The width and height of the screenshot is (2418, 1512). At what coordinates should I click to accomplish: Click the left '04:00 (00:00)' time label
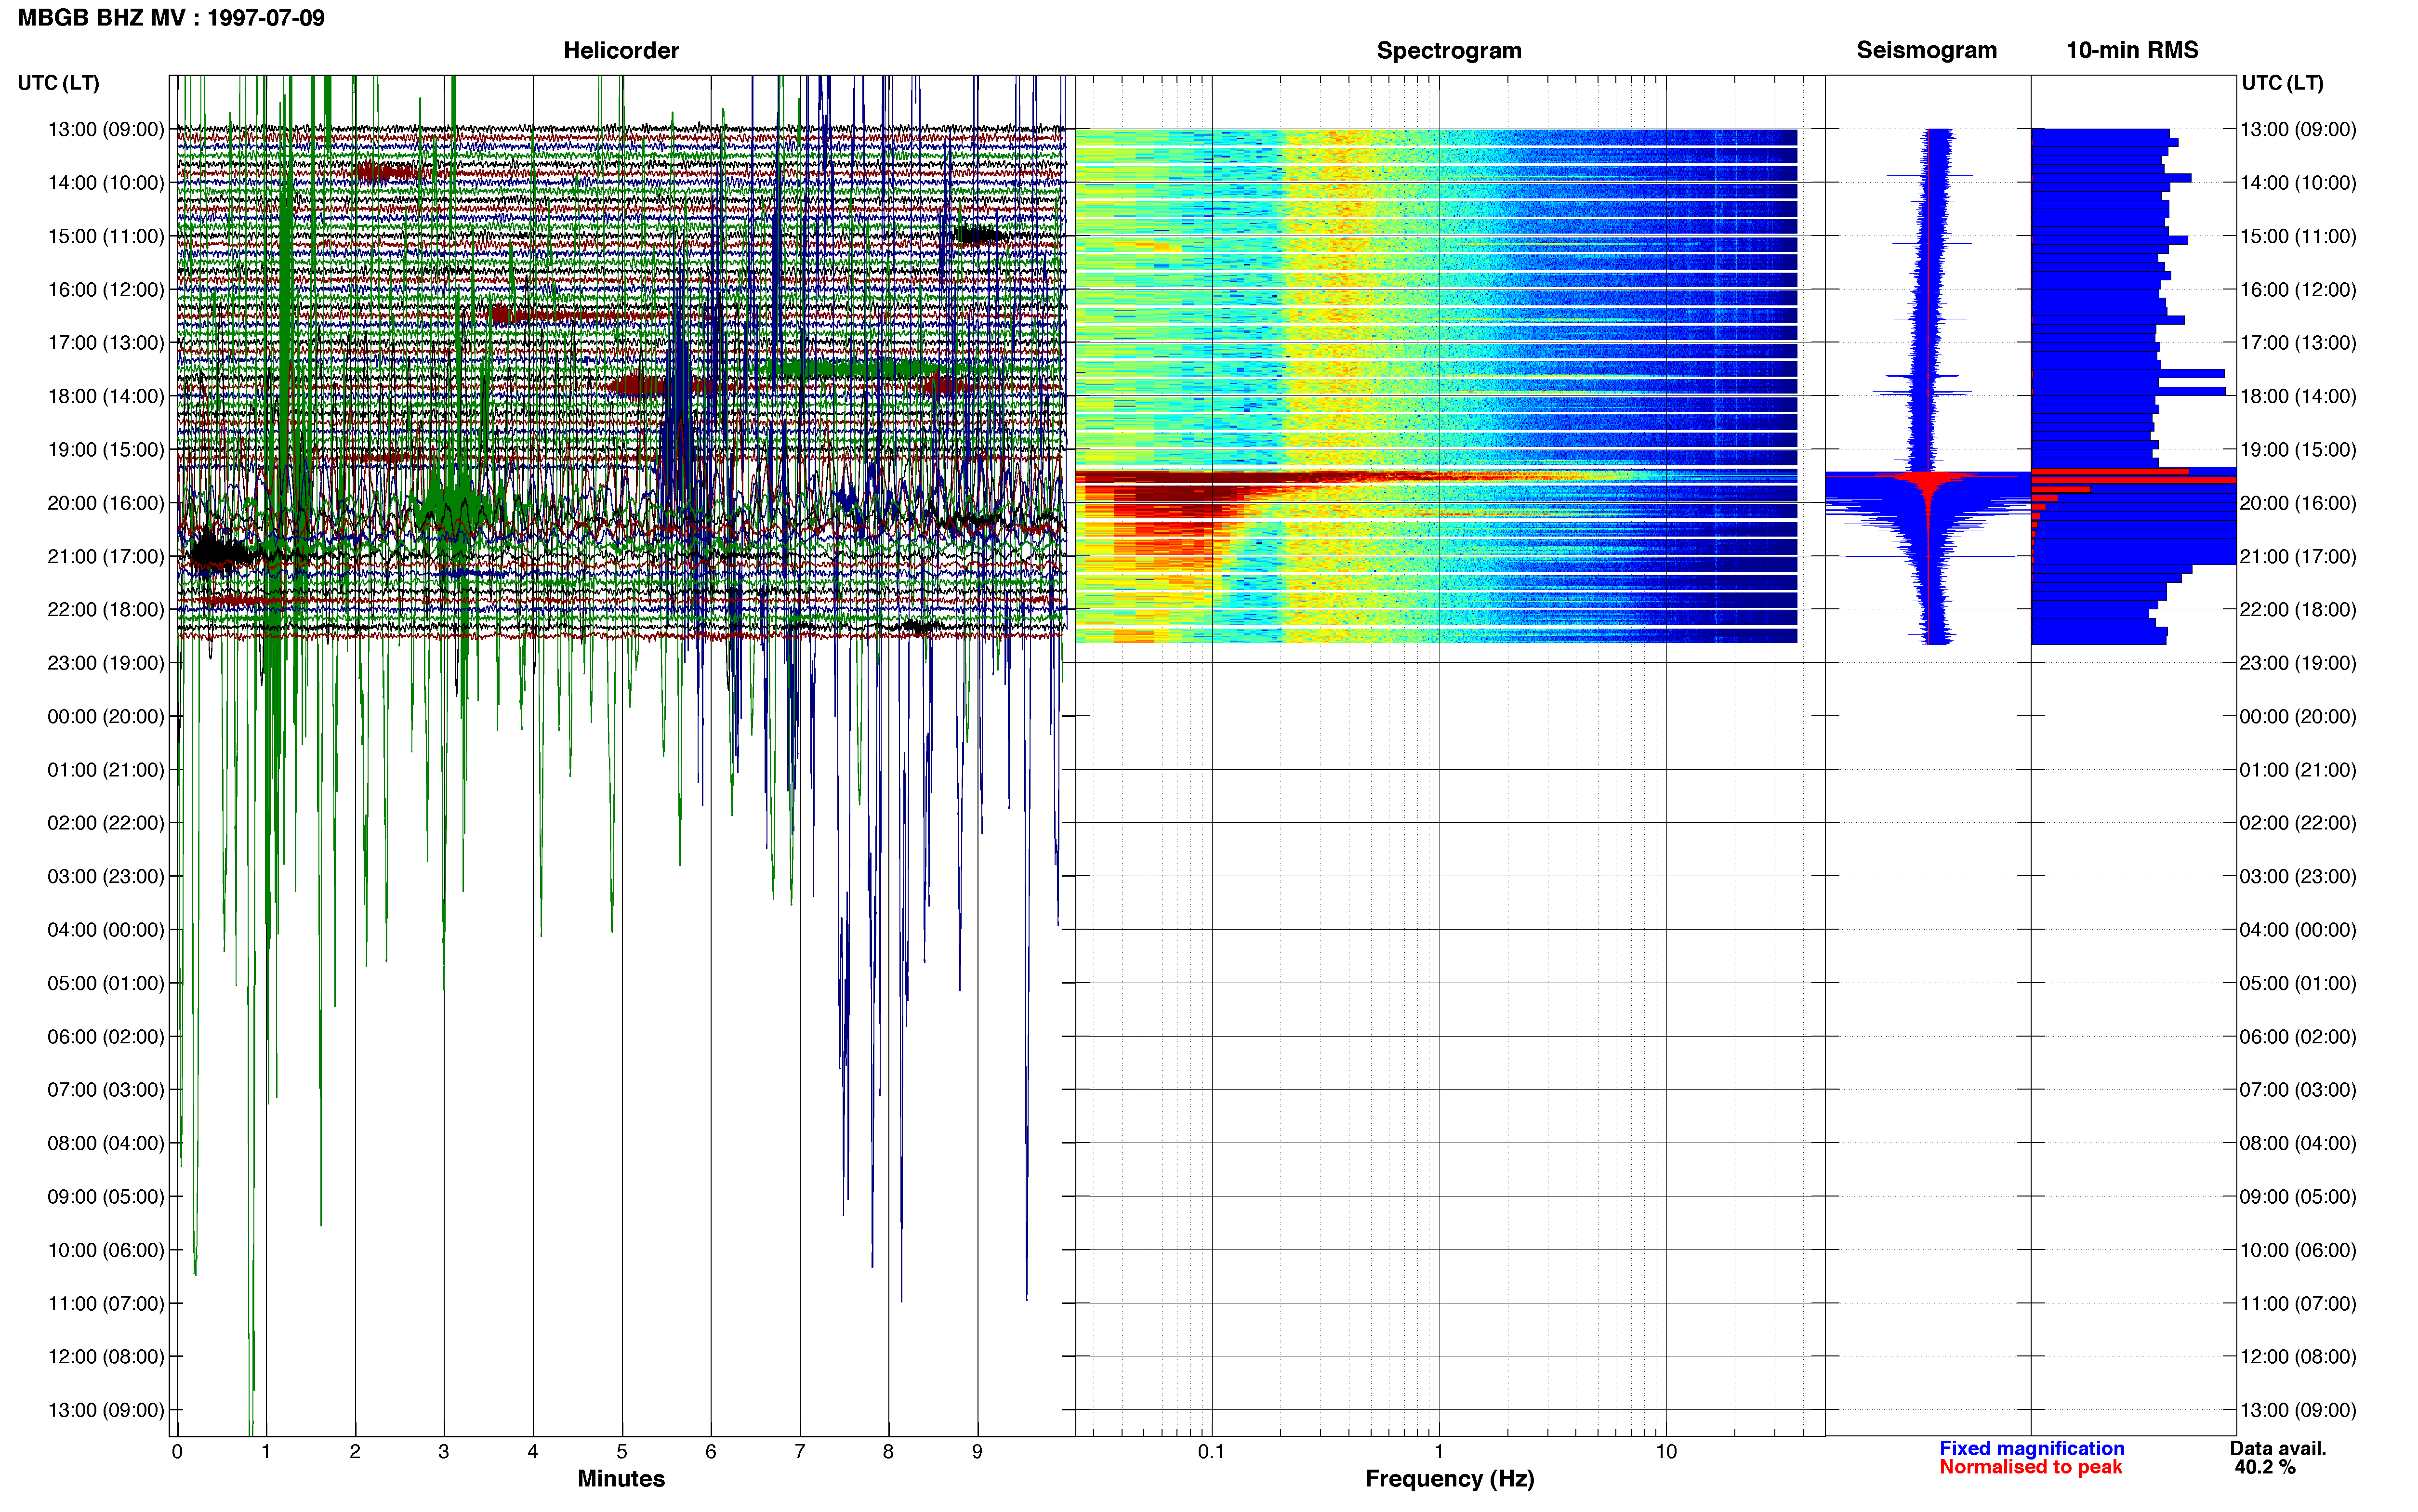[106, 930]
